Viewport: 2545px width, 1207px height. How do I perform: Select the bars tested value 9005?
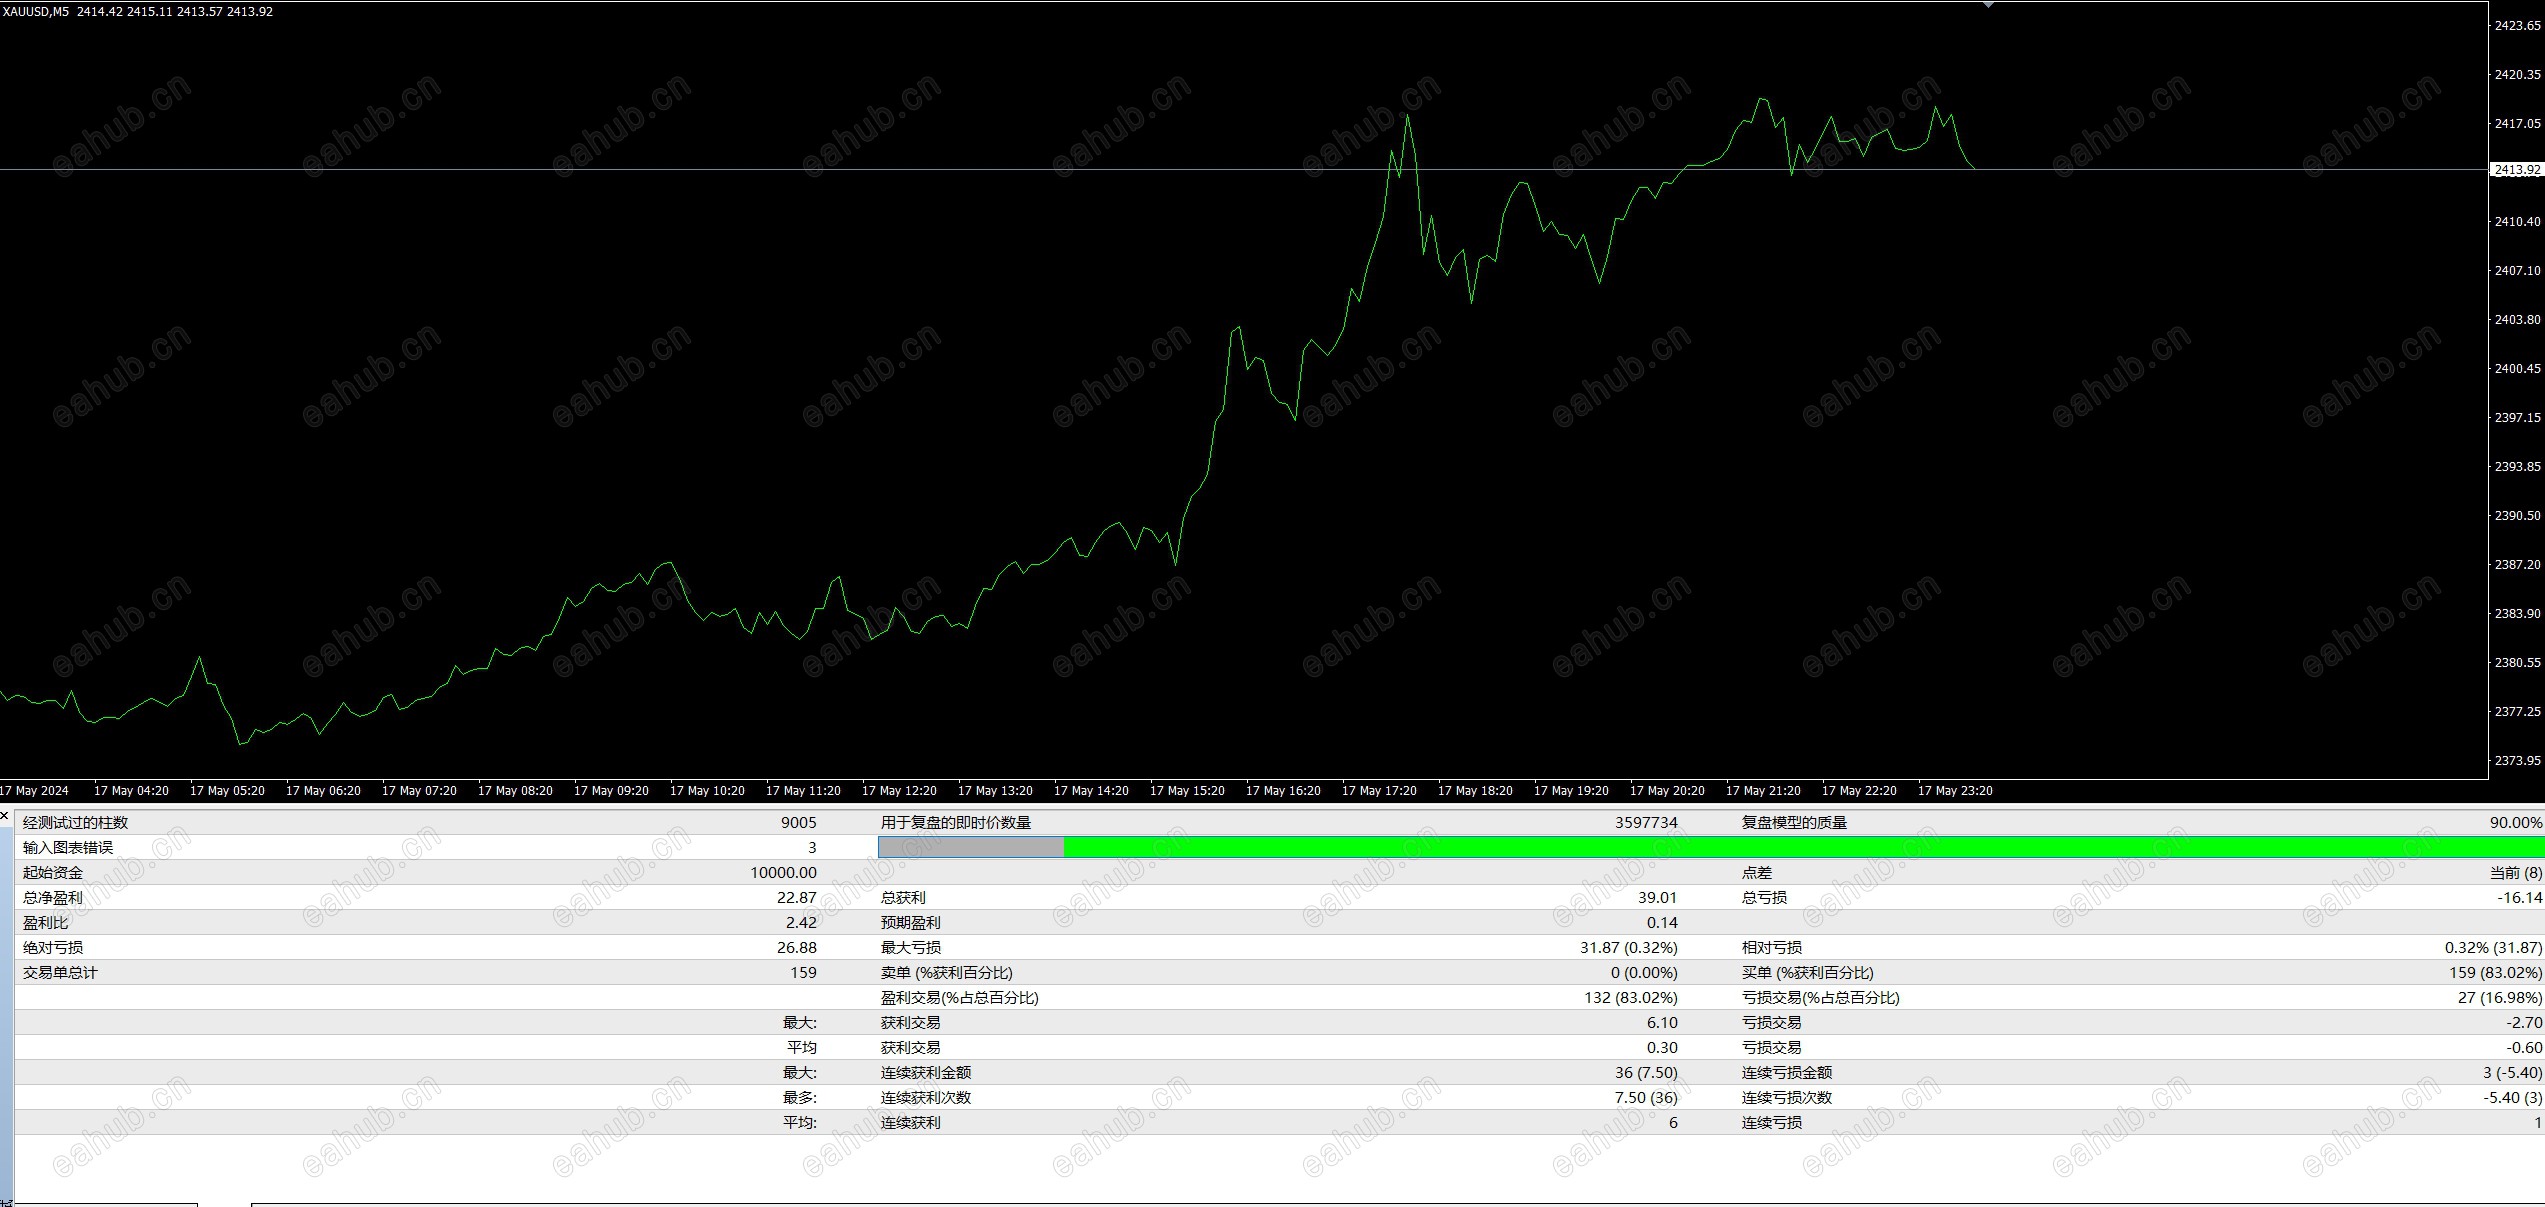coord(799,823)
